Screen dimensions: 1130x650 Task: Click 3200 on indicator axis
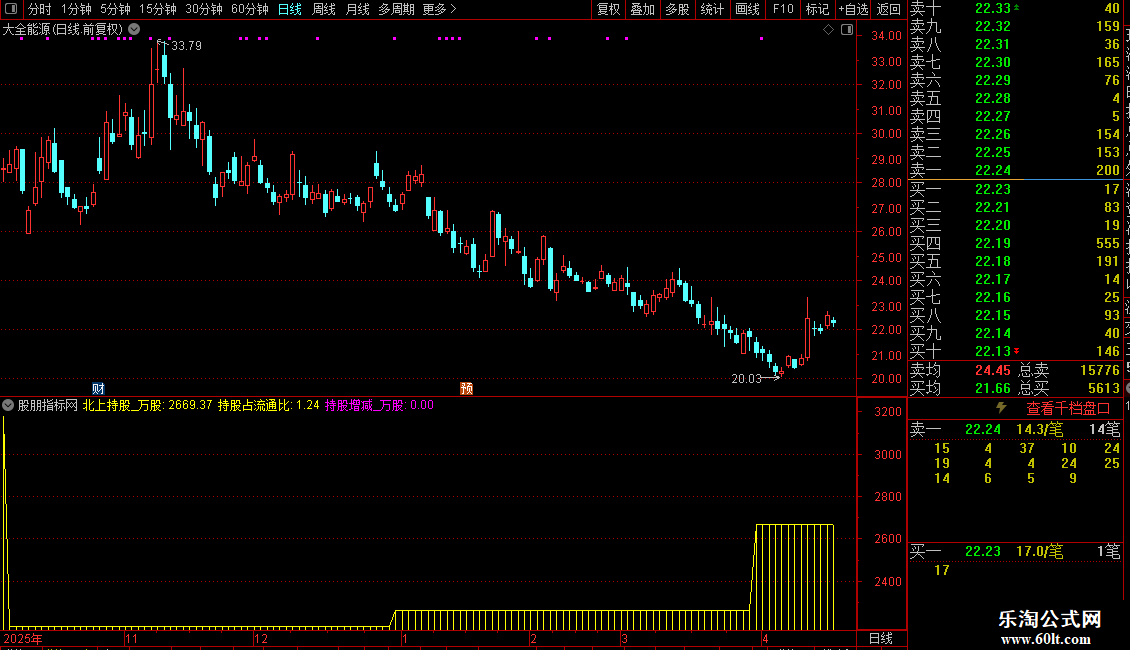point(888,411)
